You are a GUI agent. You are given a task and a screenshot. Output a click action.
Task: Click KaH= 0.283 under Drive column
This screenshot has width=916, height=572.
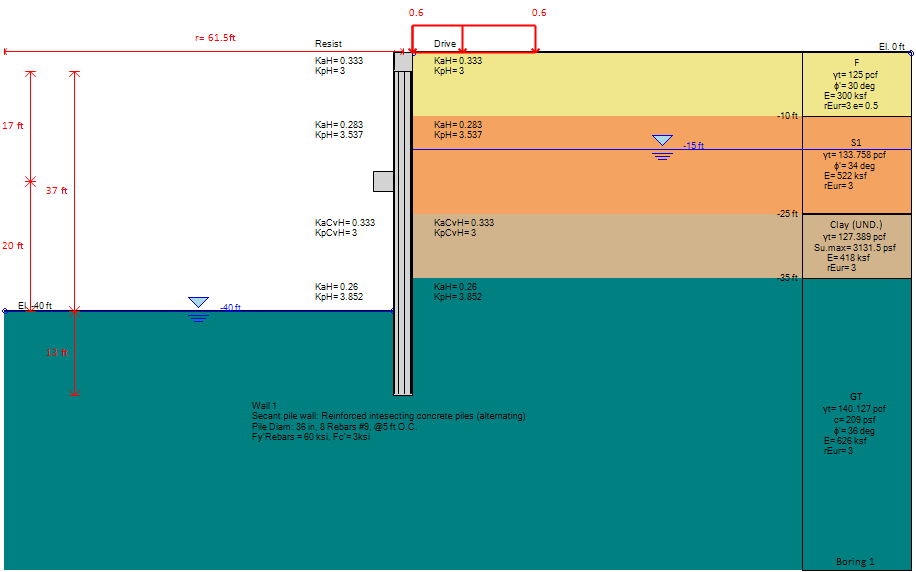[458, 124]
